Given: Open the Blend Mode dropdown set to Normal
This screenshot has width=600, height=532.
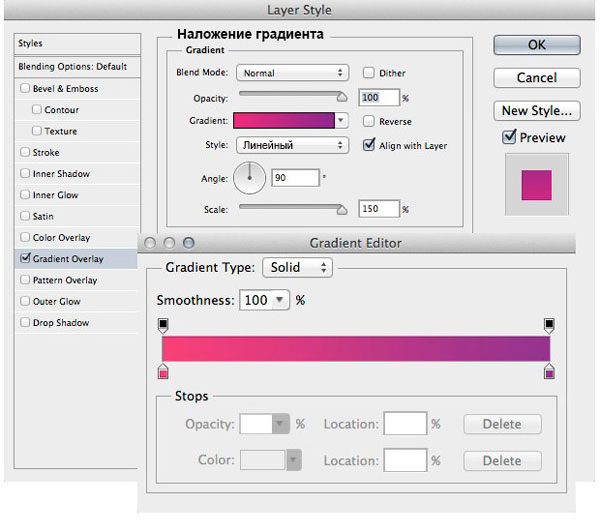Looking at the screenshot, I should [x=292, y=73].
